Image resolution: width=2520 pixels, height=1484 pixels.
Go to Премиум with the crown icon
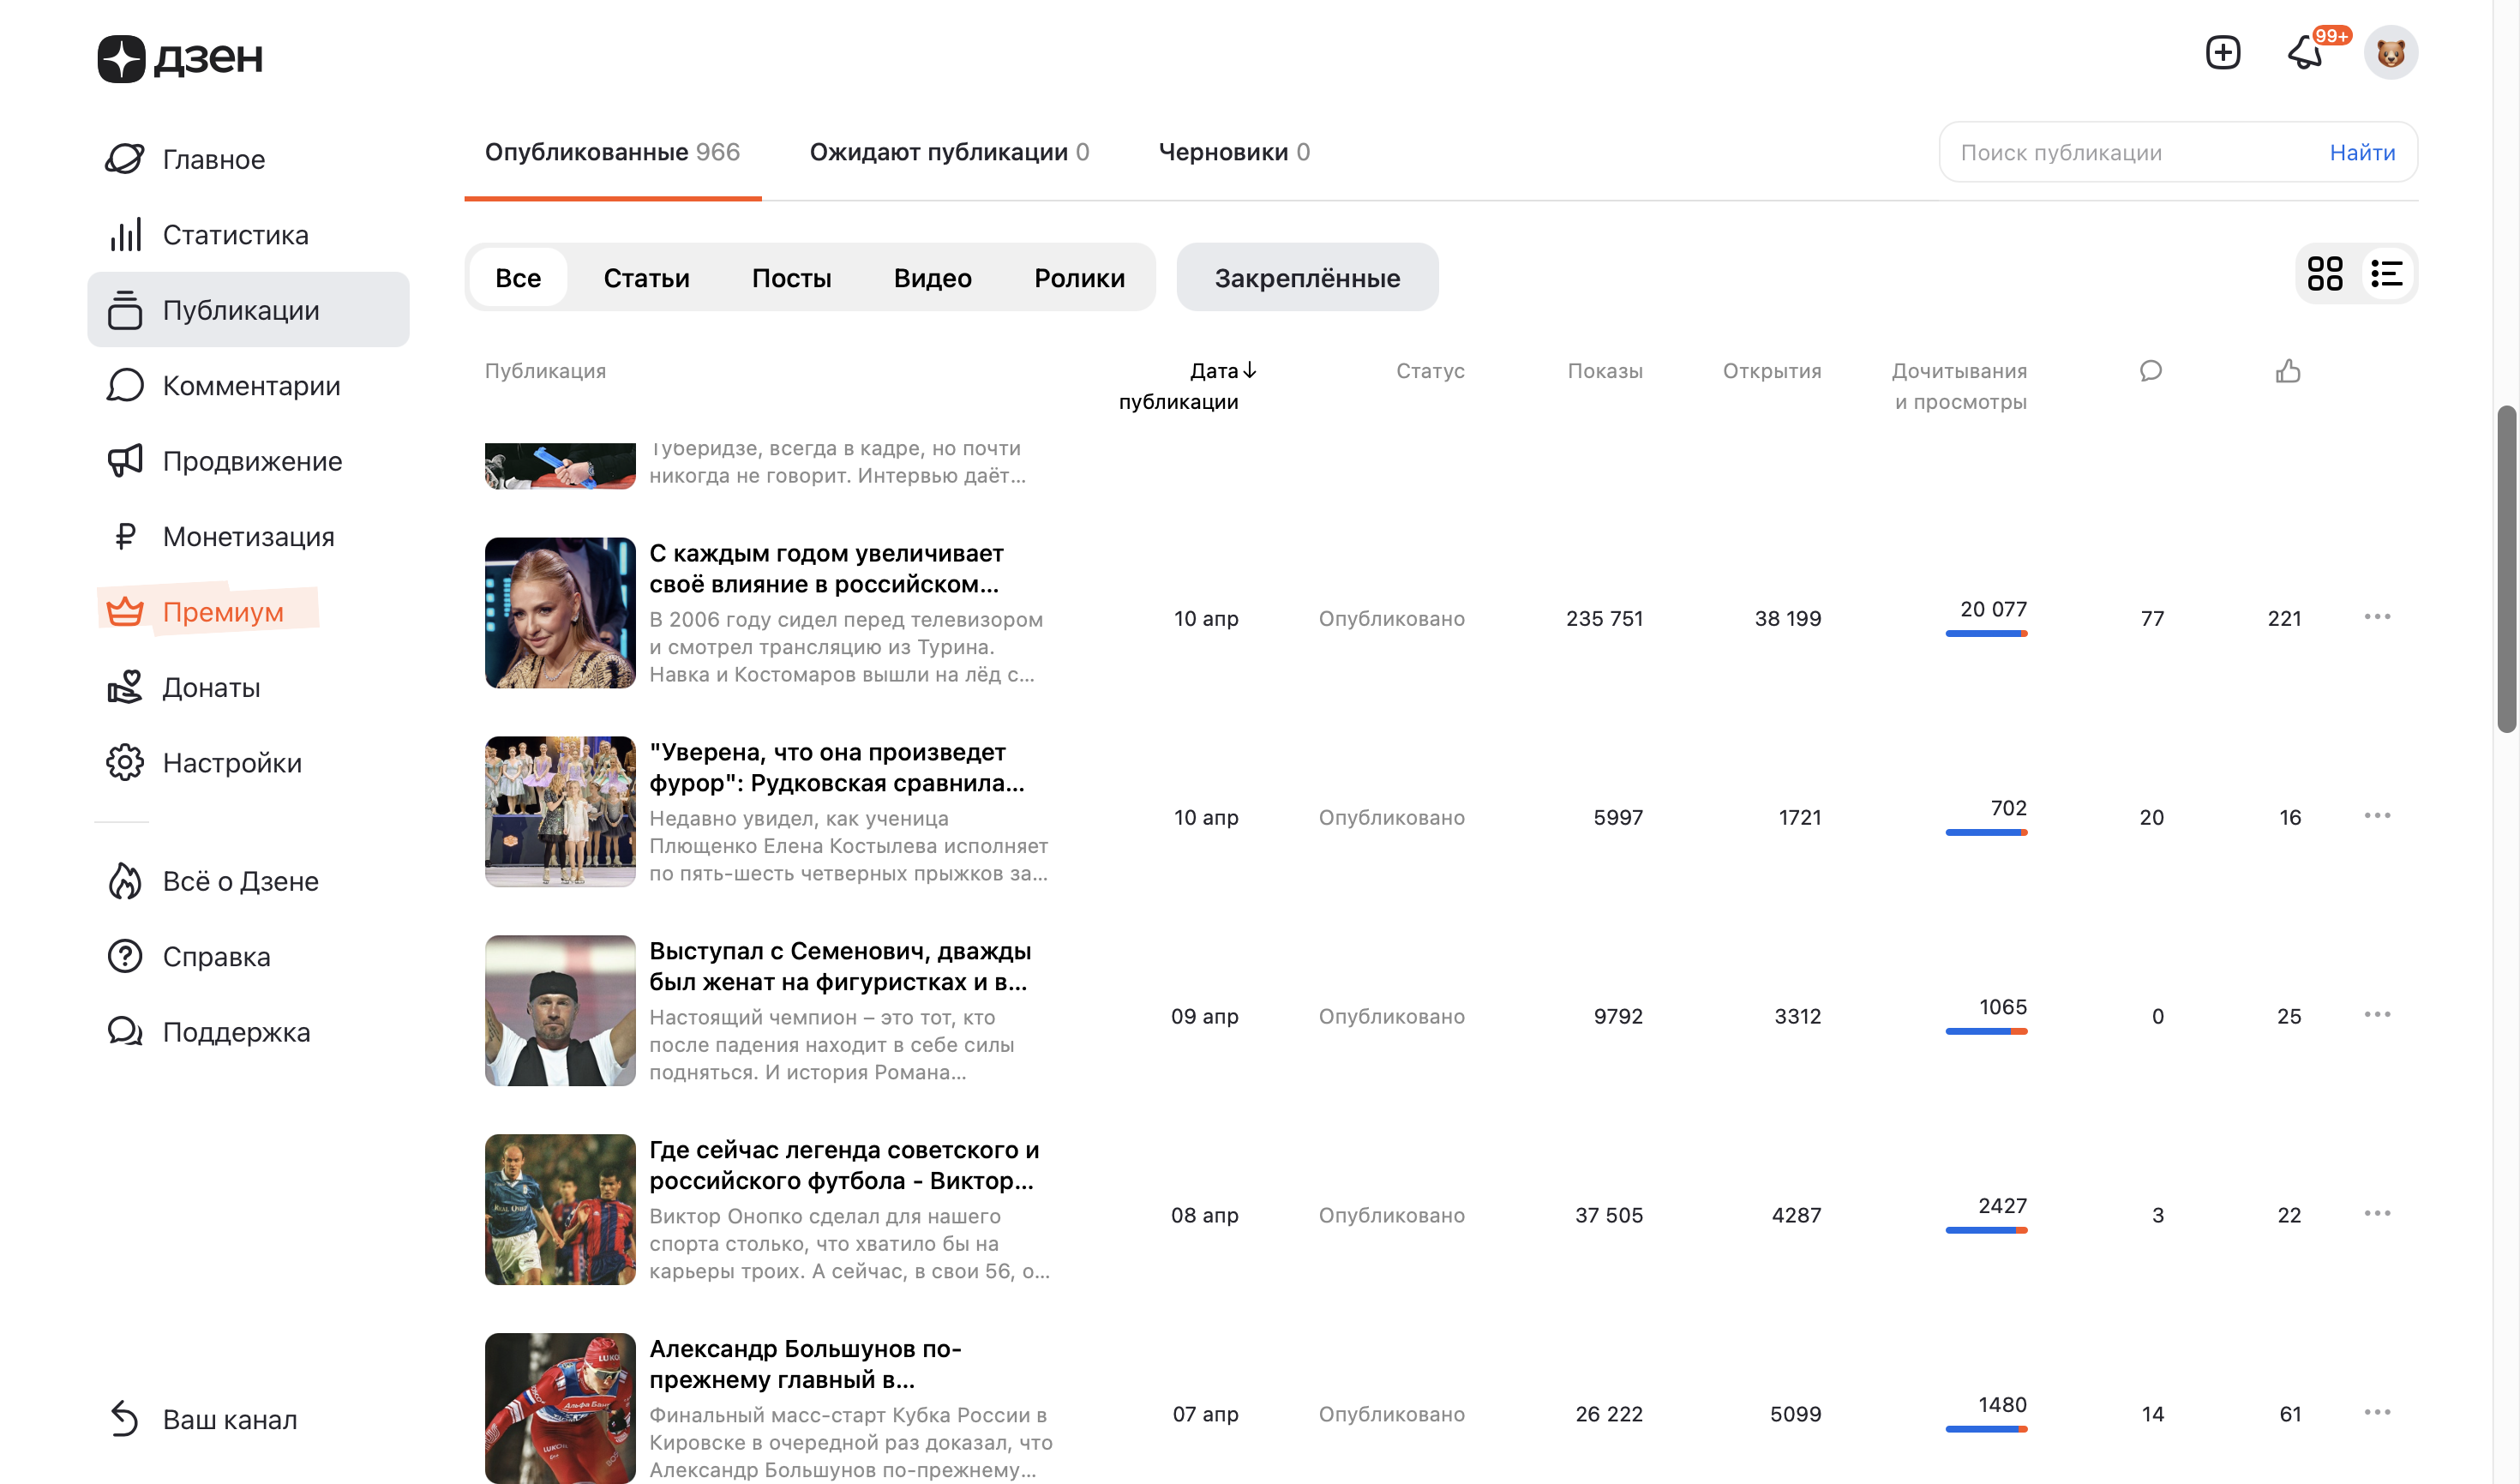click(x=222, y=612)
